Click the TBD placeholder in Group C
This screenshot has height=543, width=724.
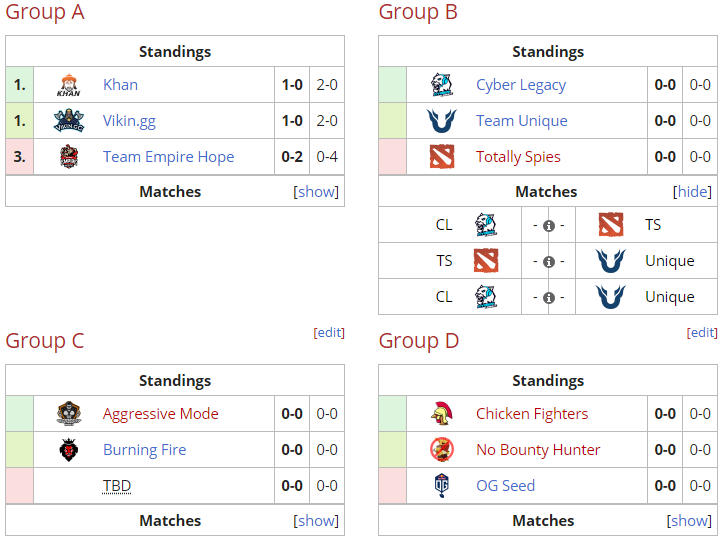click(x=117, y=486)
